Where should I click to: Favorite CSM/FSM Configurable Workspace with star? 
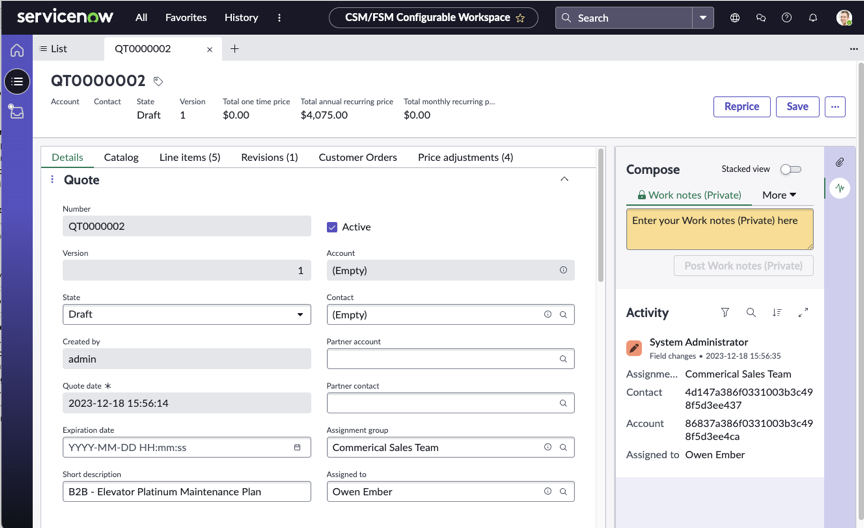point(520,18)
